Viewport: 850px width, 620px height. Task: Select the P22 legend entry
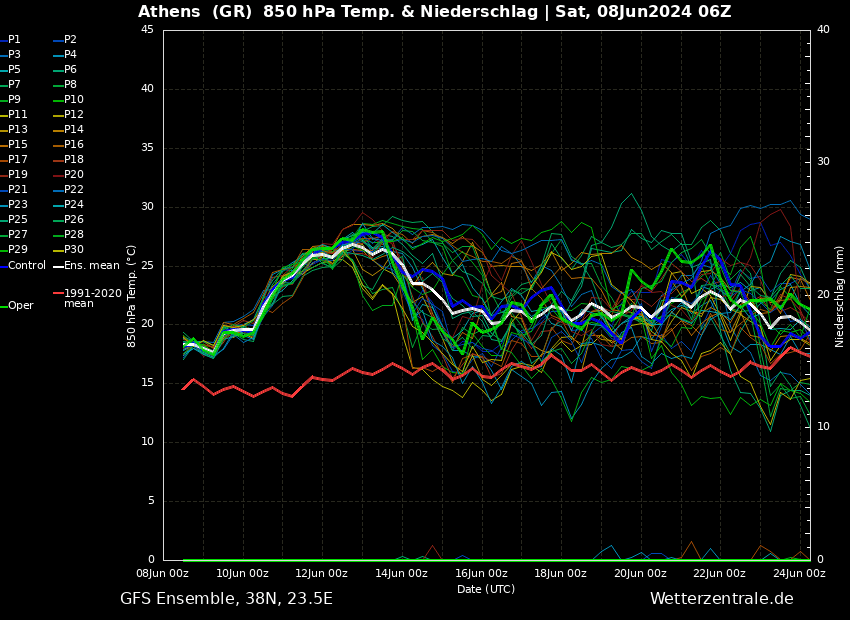coord(73,190)
